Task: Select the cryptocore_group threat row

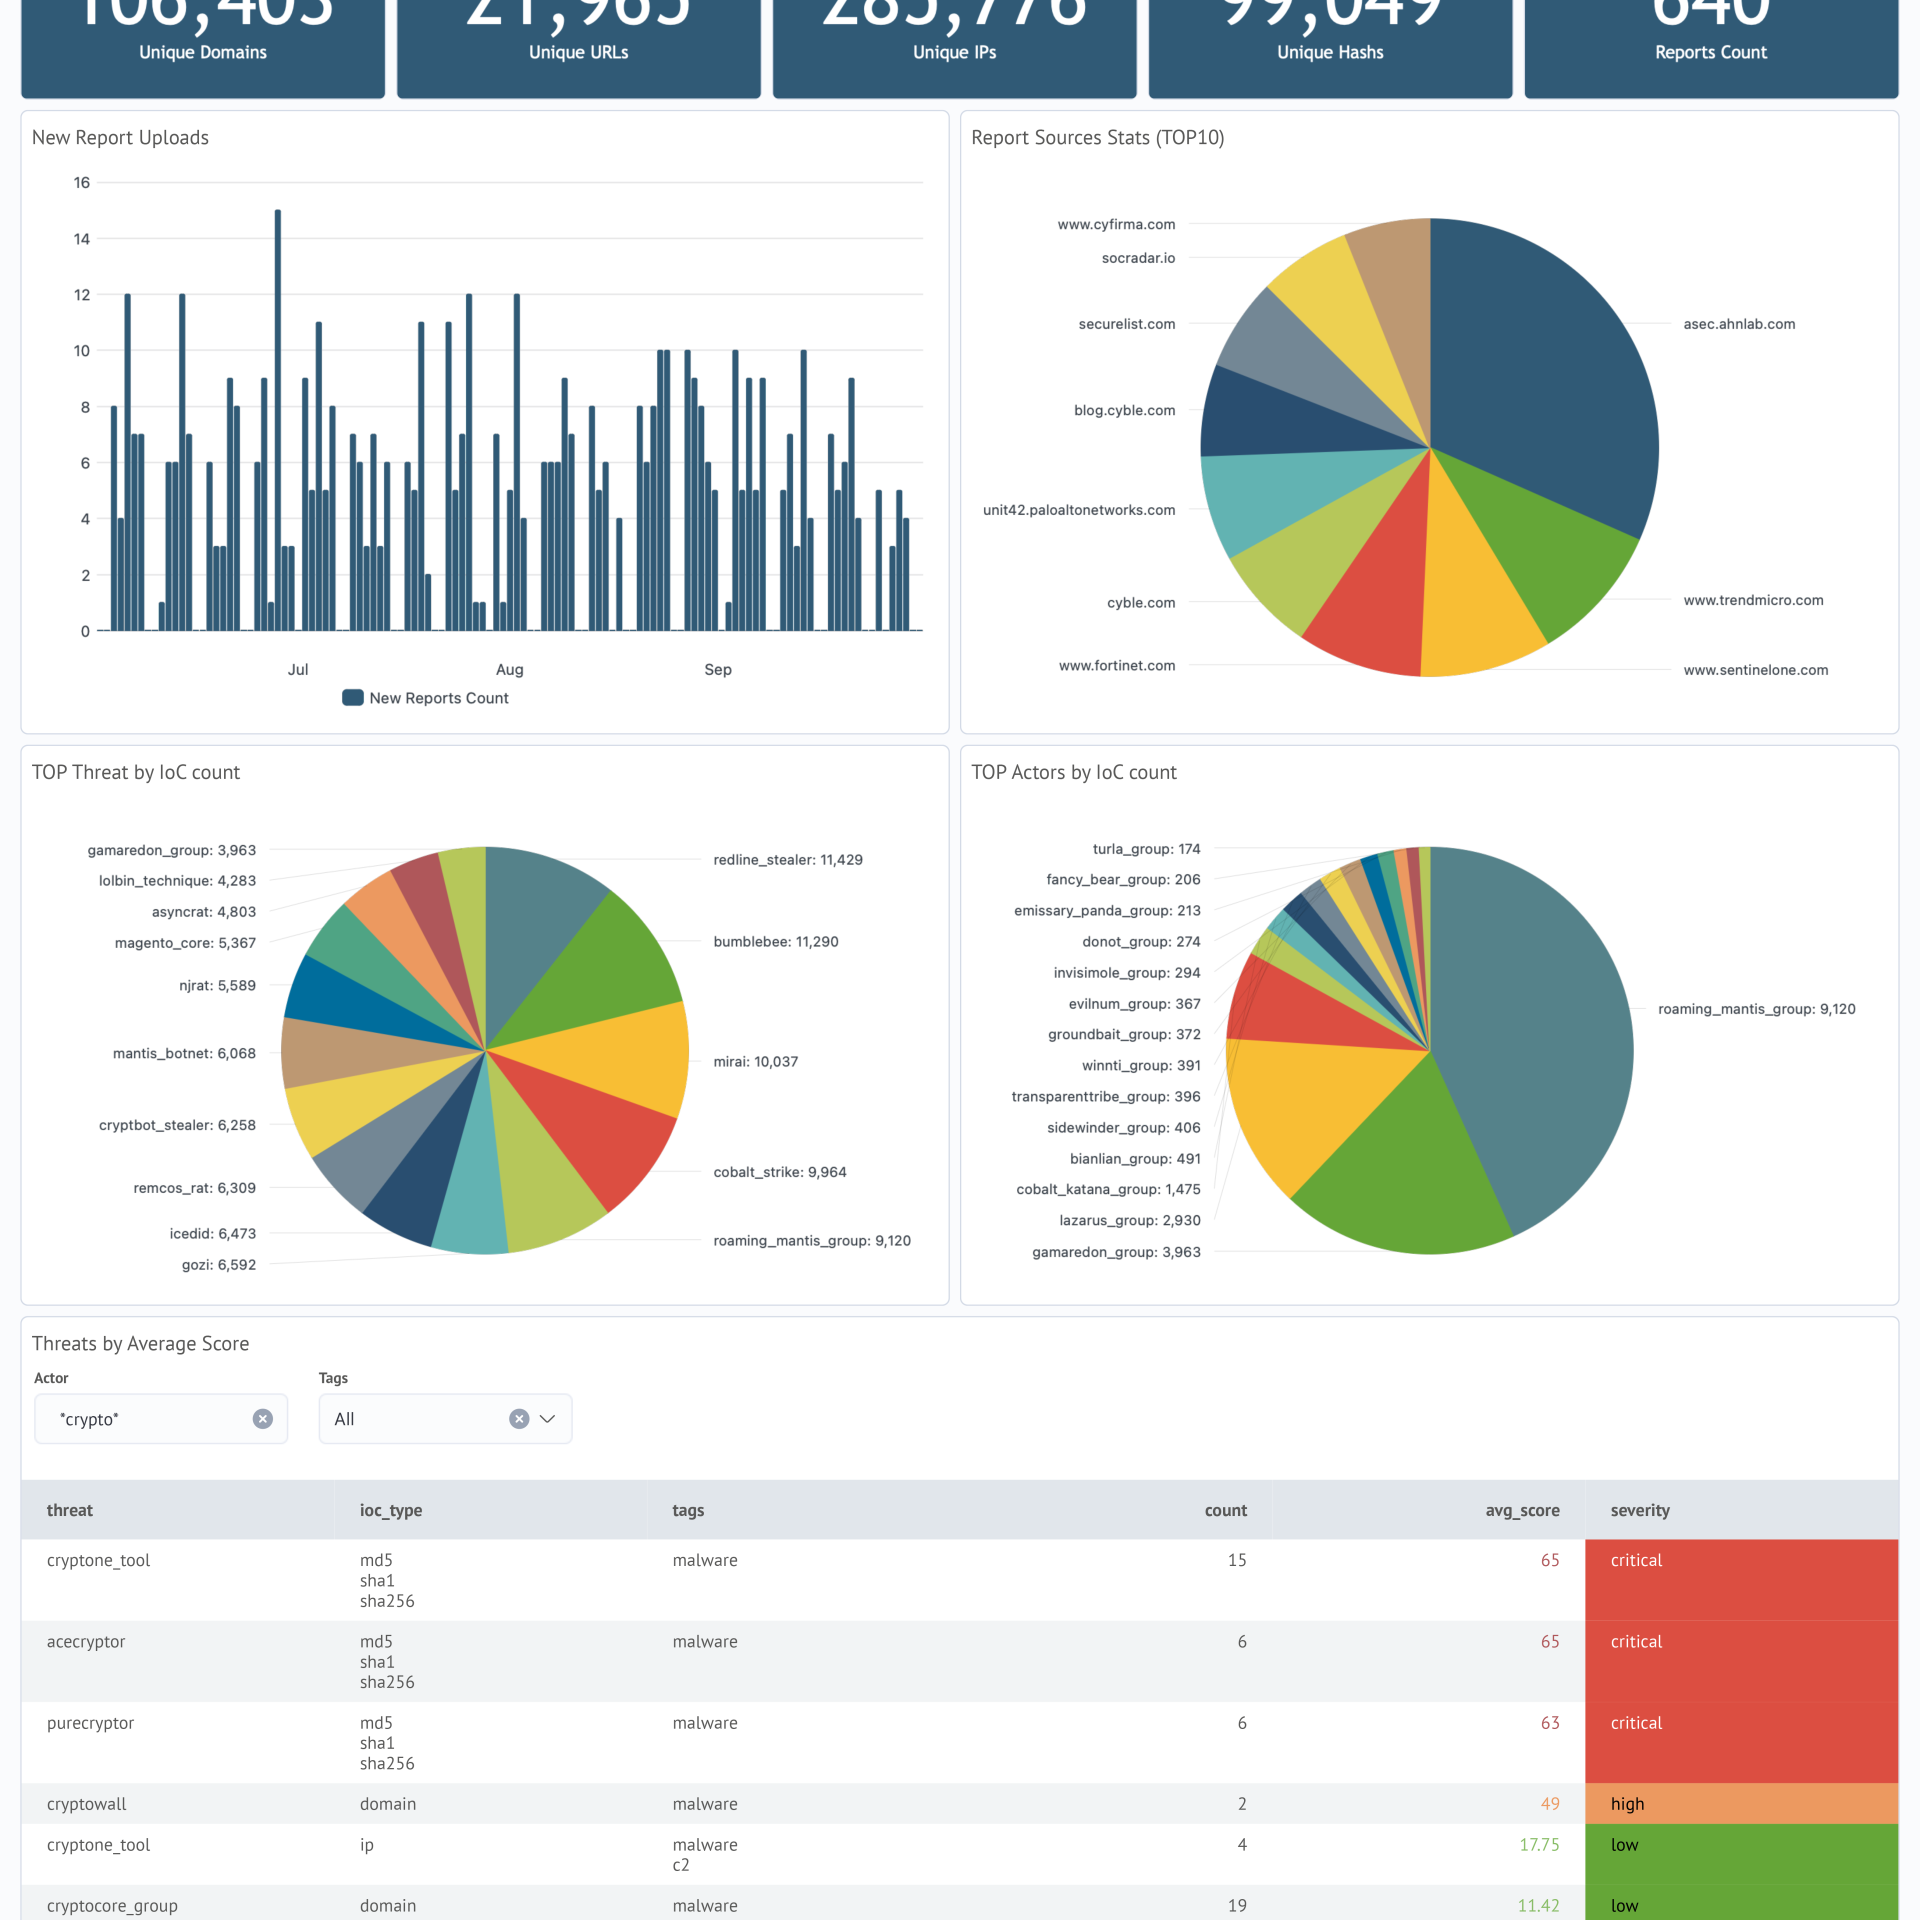Action: click(x=960, y=1904)
